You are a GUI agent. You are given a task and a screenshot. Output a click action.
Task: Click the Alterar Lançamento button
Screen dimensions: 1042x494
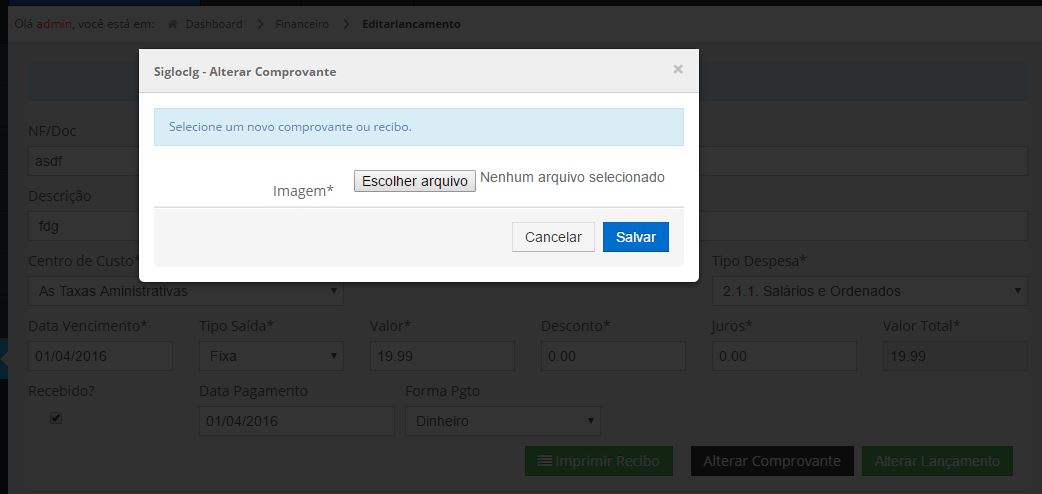(937, 461)
